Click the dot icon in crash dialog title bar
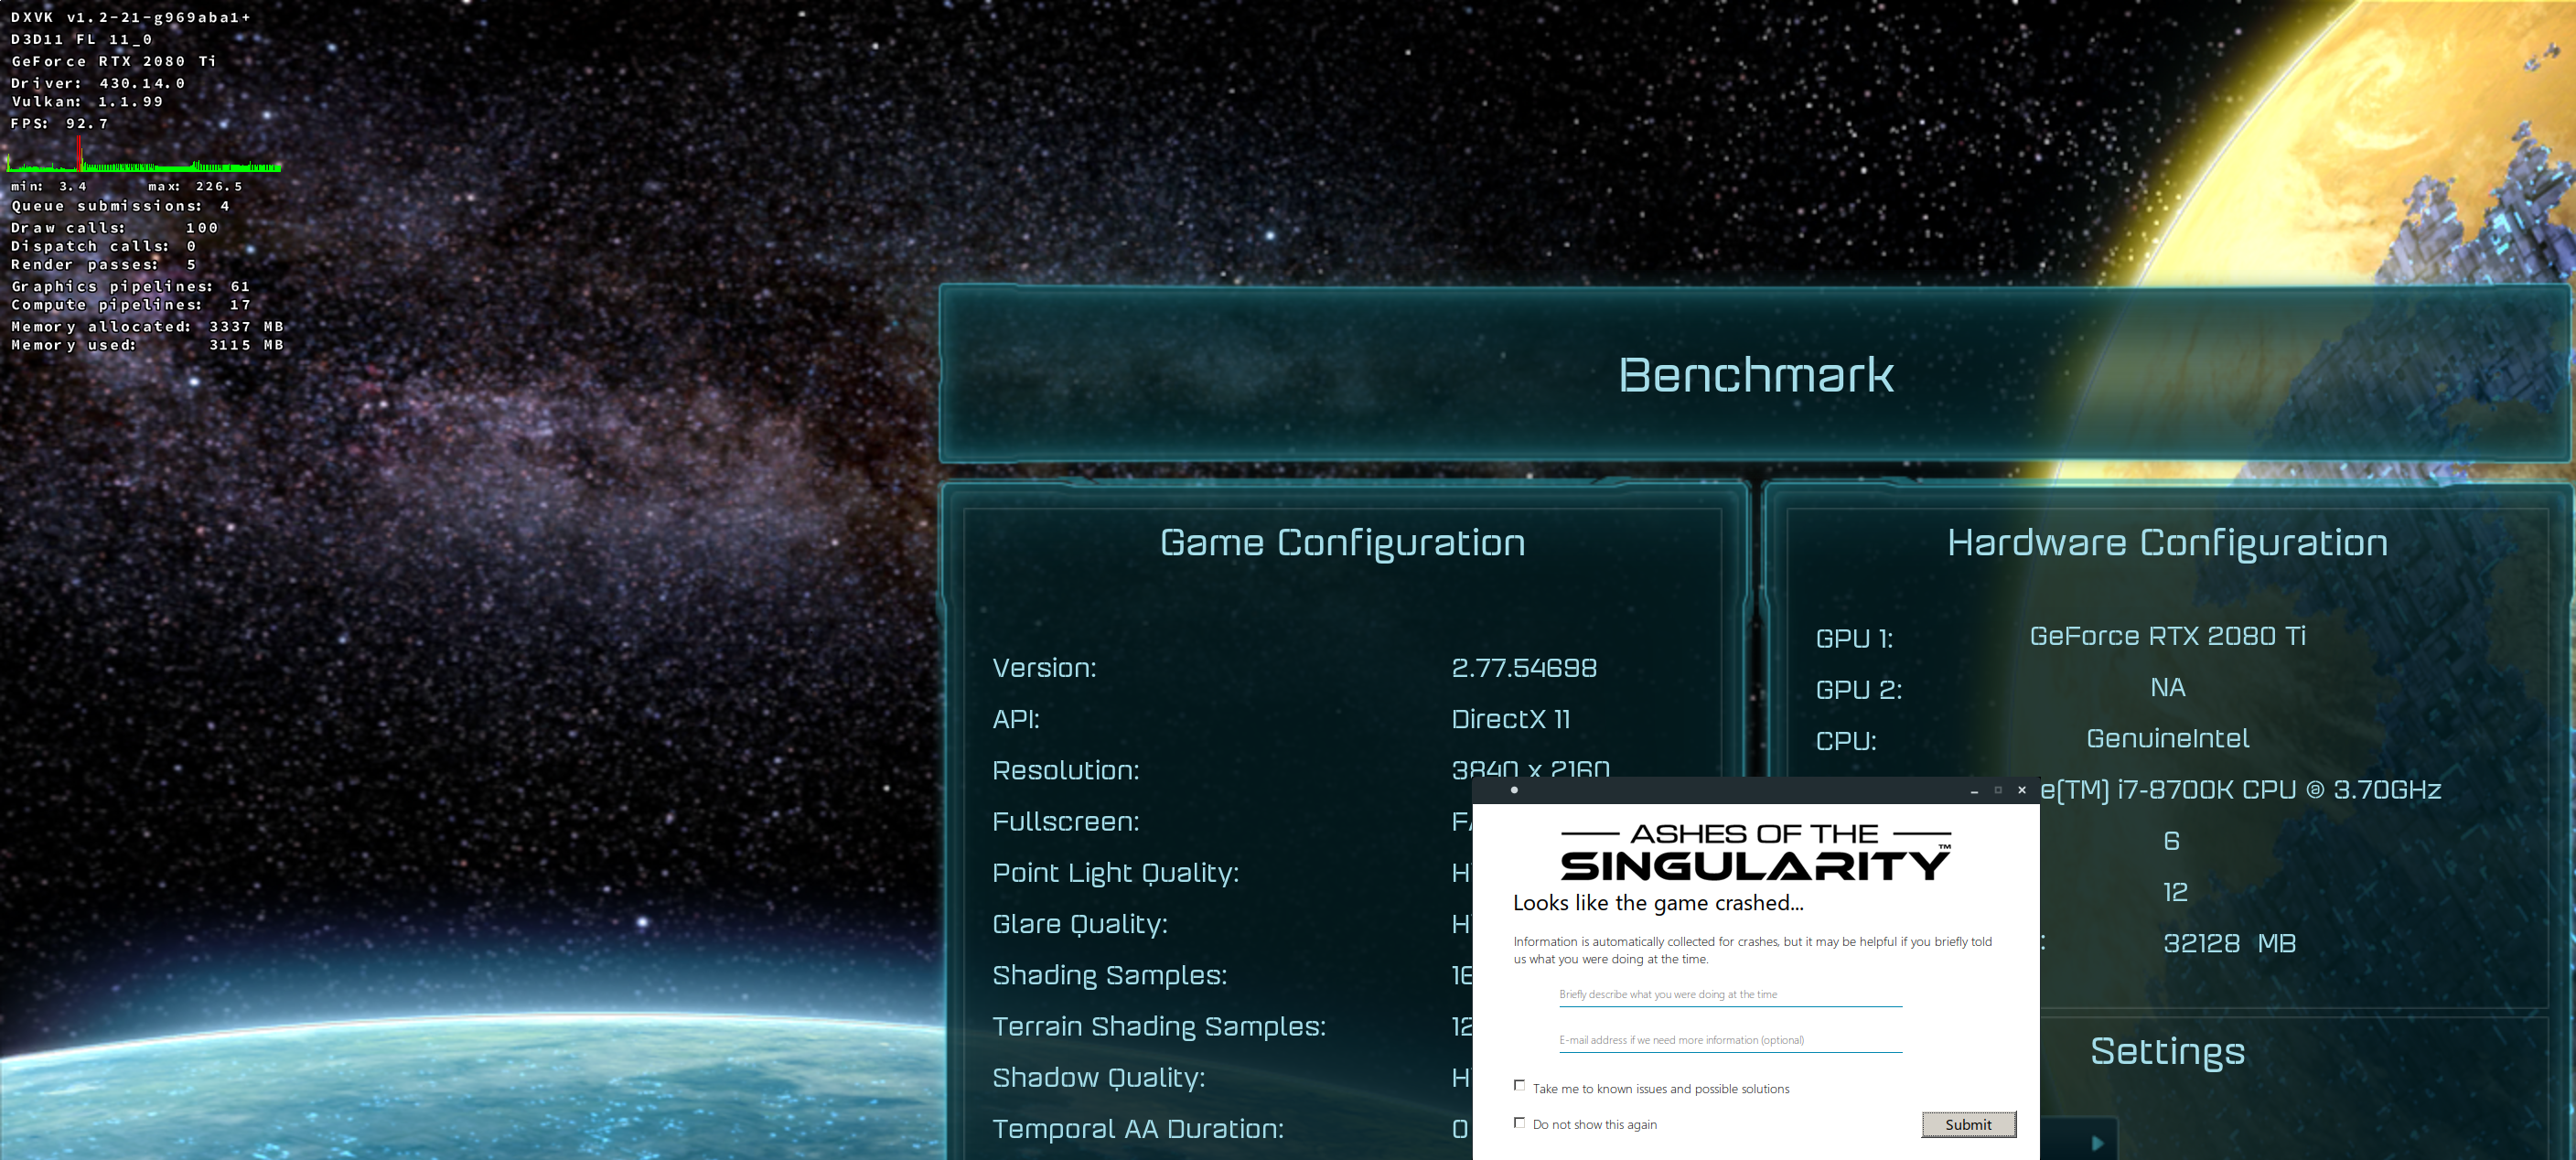The image size is (2576, 1160). click(x=1514, y=790)
